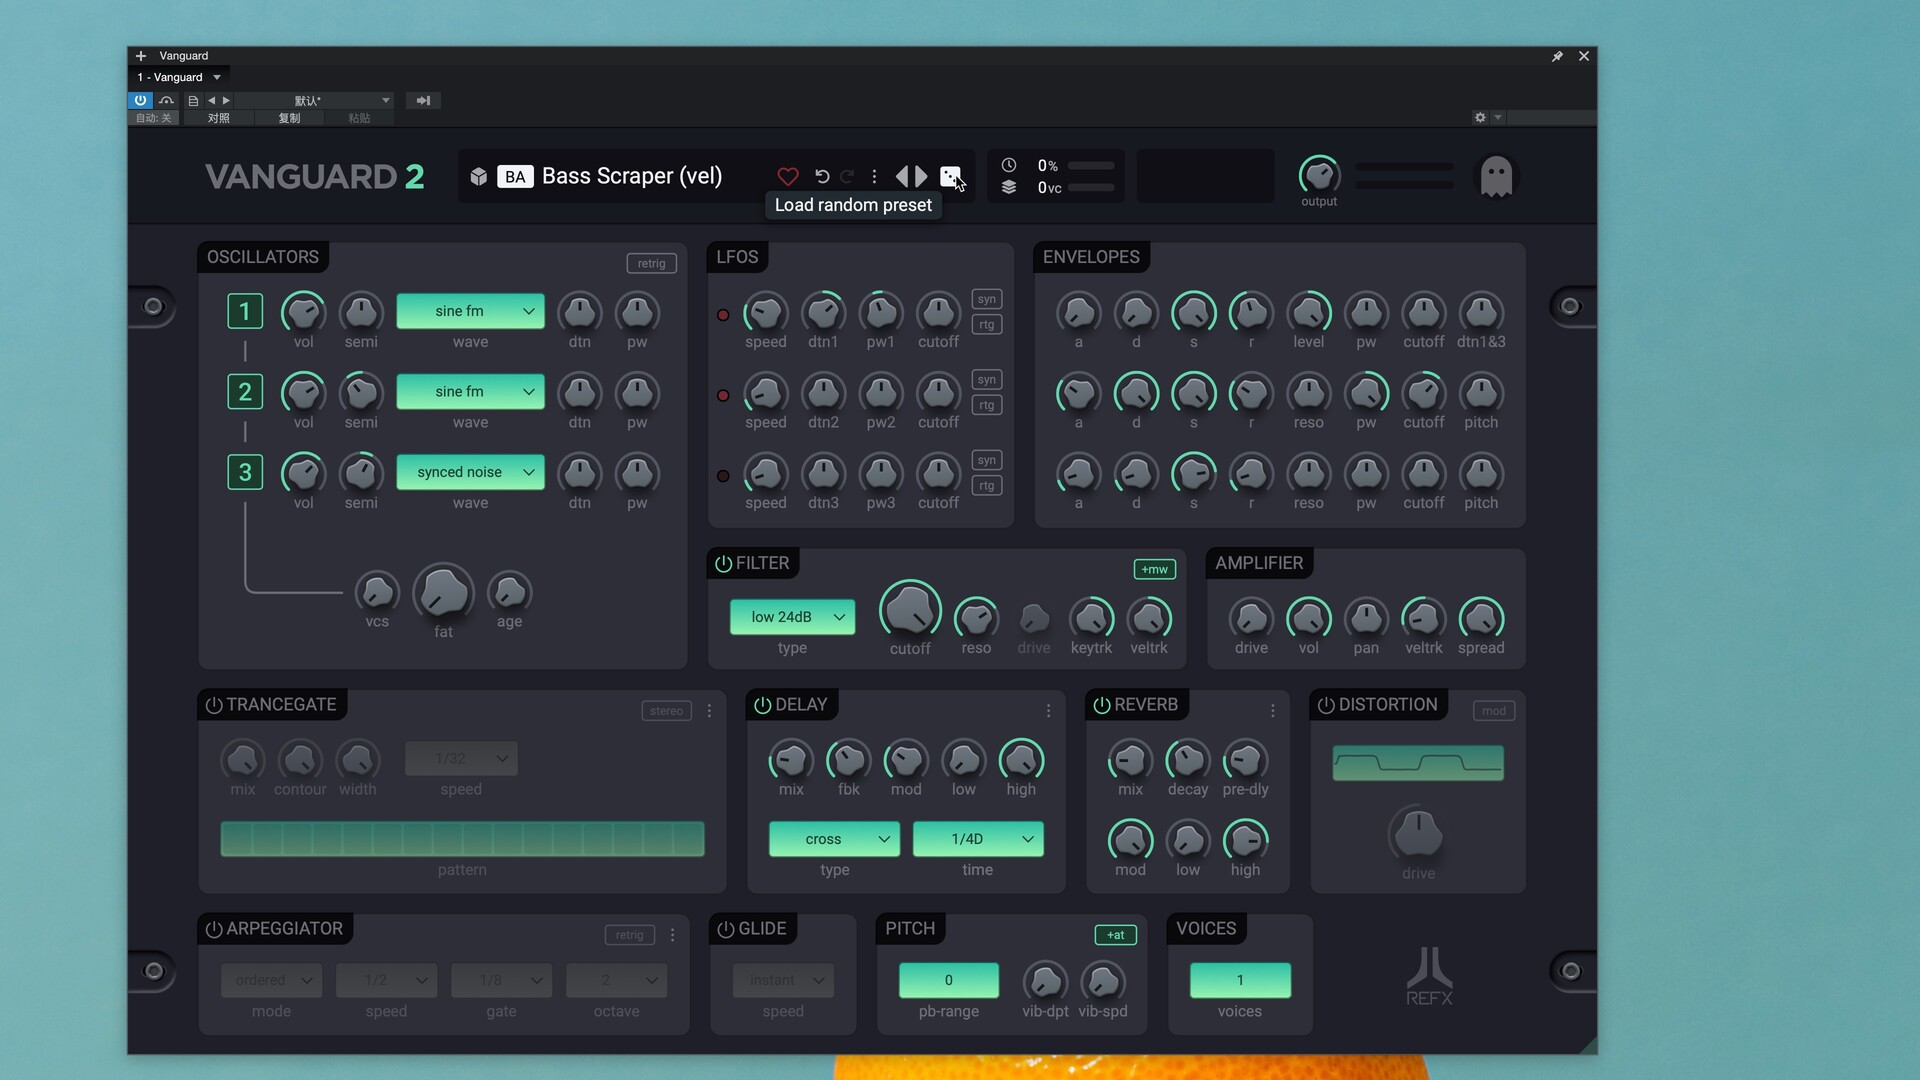1920x1080 pixels.
Task: Open the Trancegate three-dot options menu
Action: click(x=710, y=711)
